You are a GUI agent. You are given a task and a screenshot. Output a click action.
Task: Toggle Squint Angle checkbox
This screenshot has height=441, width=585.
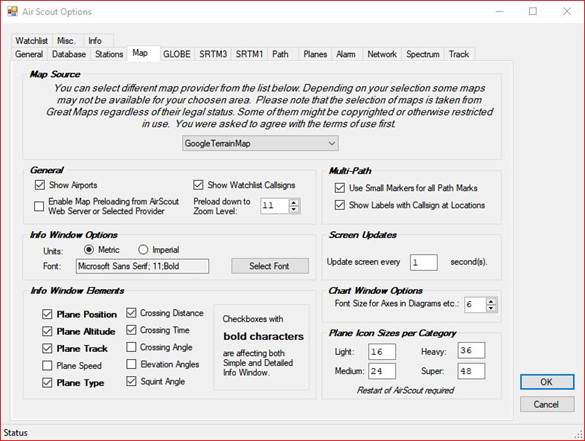tap(131, 381)
